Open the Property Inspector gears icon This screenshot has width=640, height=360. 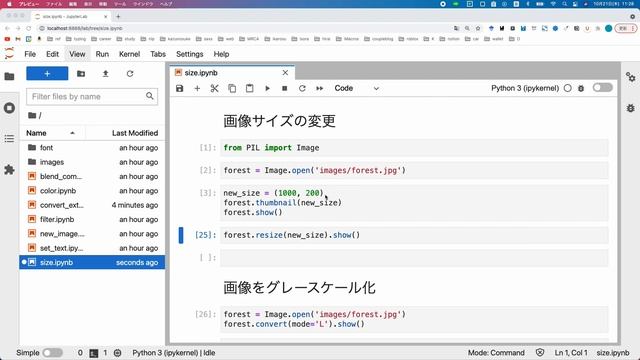631,77
